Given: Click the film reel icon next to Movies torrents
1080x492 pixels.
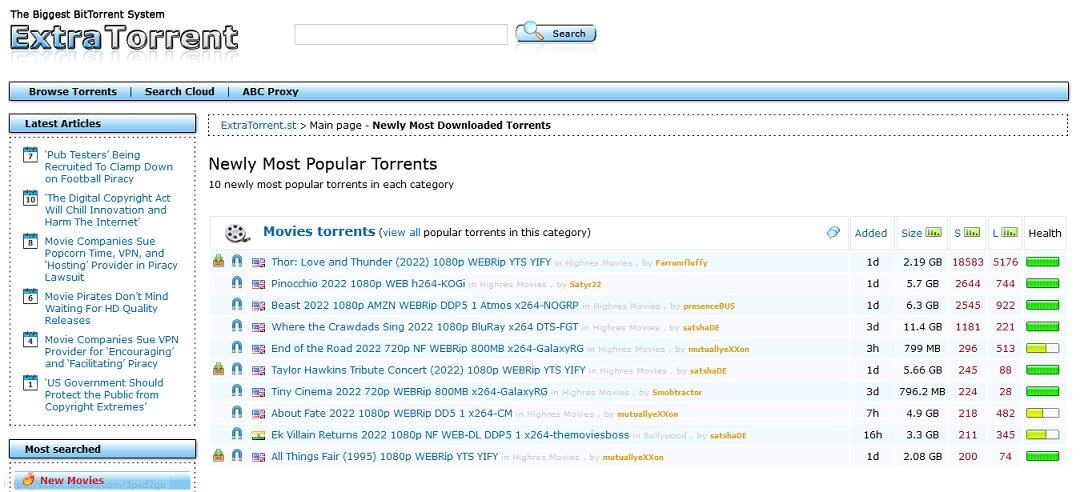Looking at the screenshot, I should (237, 233).
